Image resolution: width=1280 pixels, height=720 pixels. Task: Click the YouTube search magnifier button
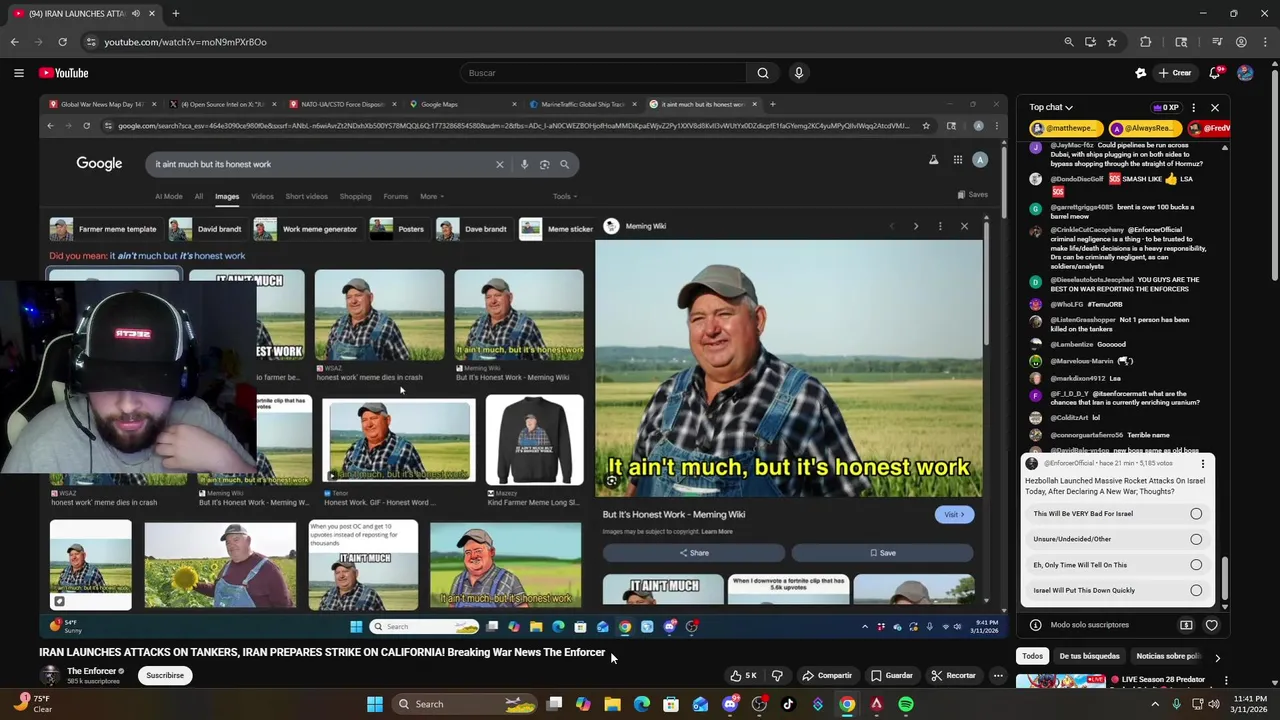click(x=763, y=73)
